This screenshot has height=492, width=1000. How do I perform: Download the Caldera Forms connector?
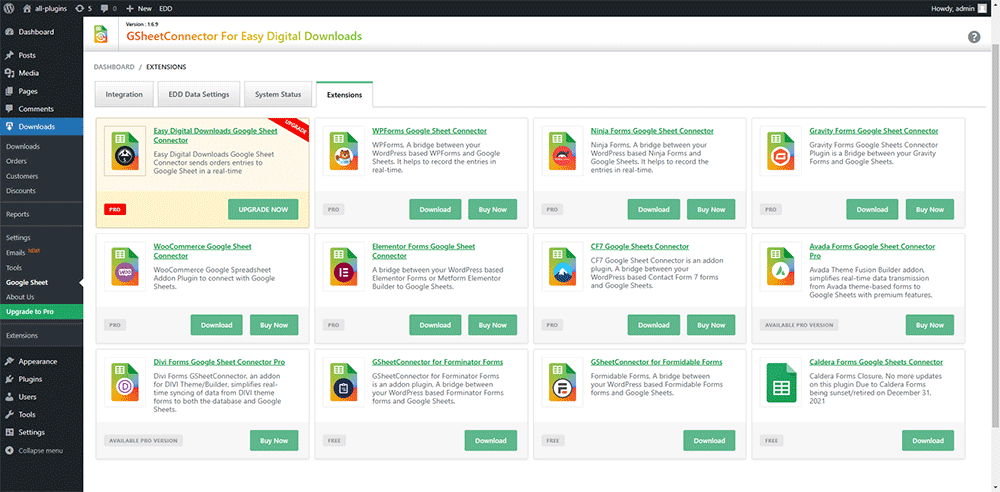click(928, 440)
